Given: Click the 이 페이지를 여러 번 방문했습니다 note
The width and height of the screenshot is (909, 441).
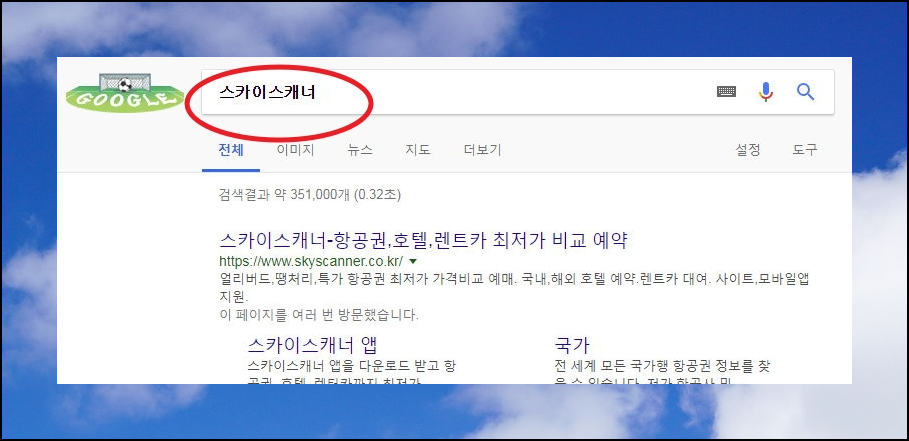Looking at the screenshot, I should coord(319,316).
